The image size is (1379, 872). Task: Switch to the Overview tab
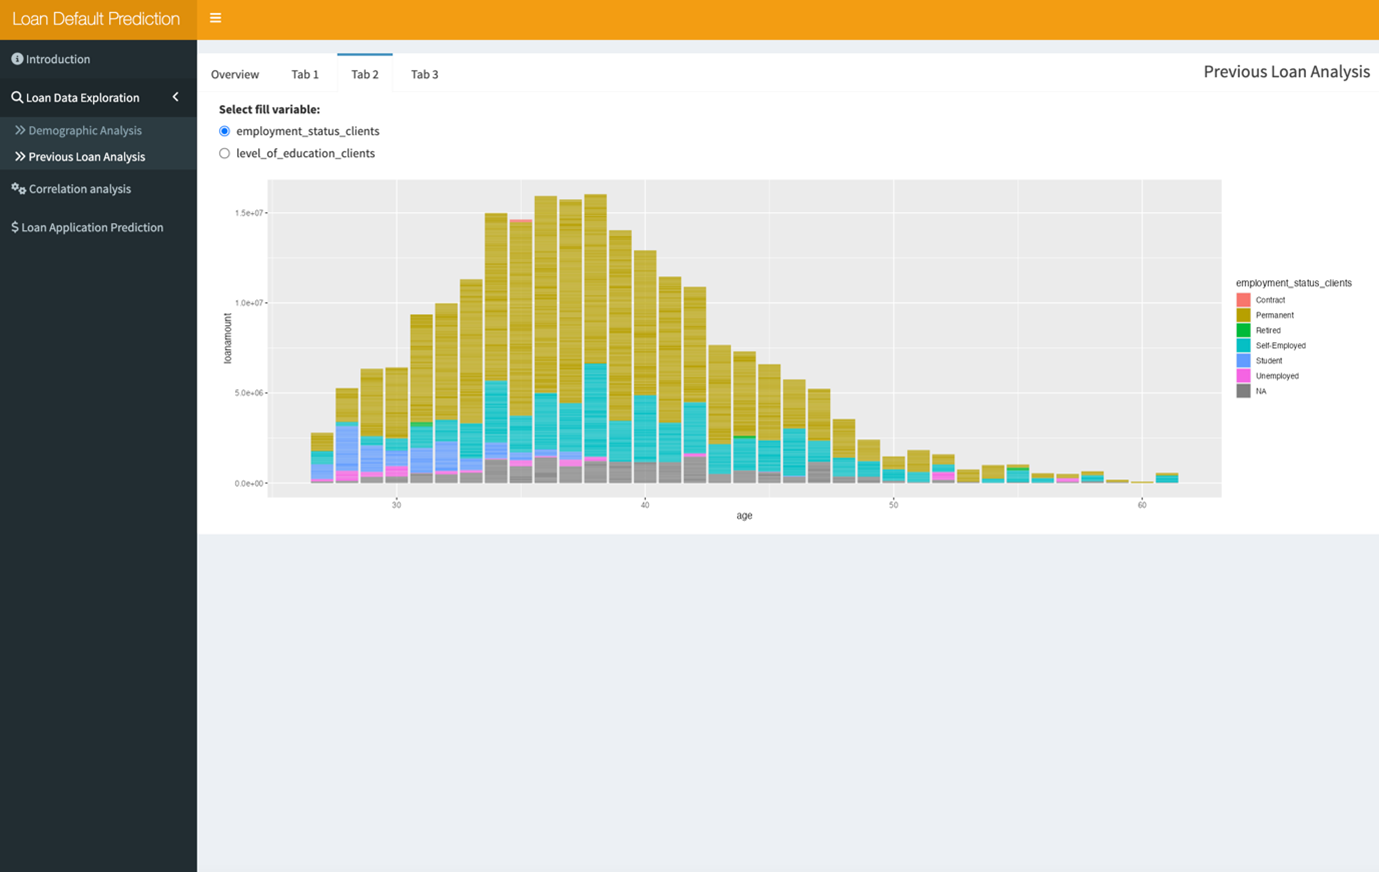(x=235, y=75)
